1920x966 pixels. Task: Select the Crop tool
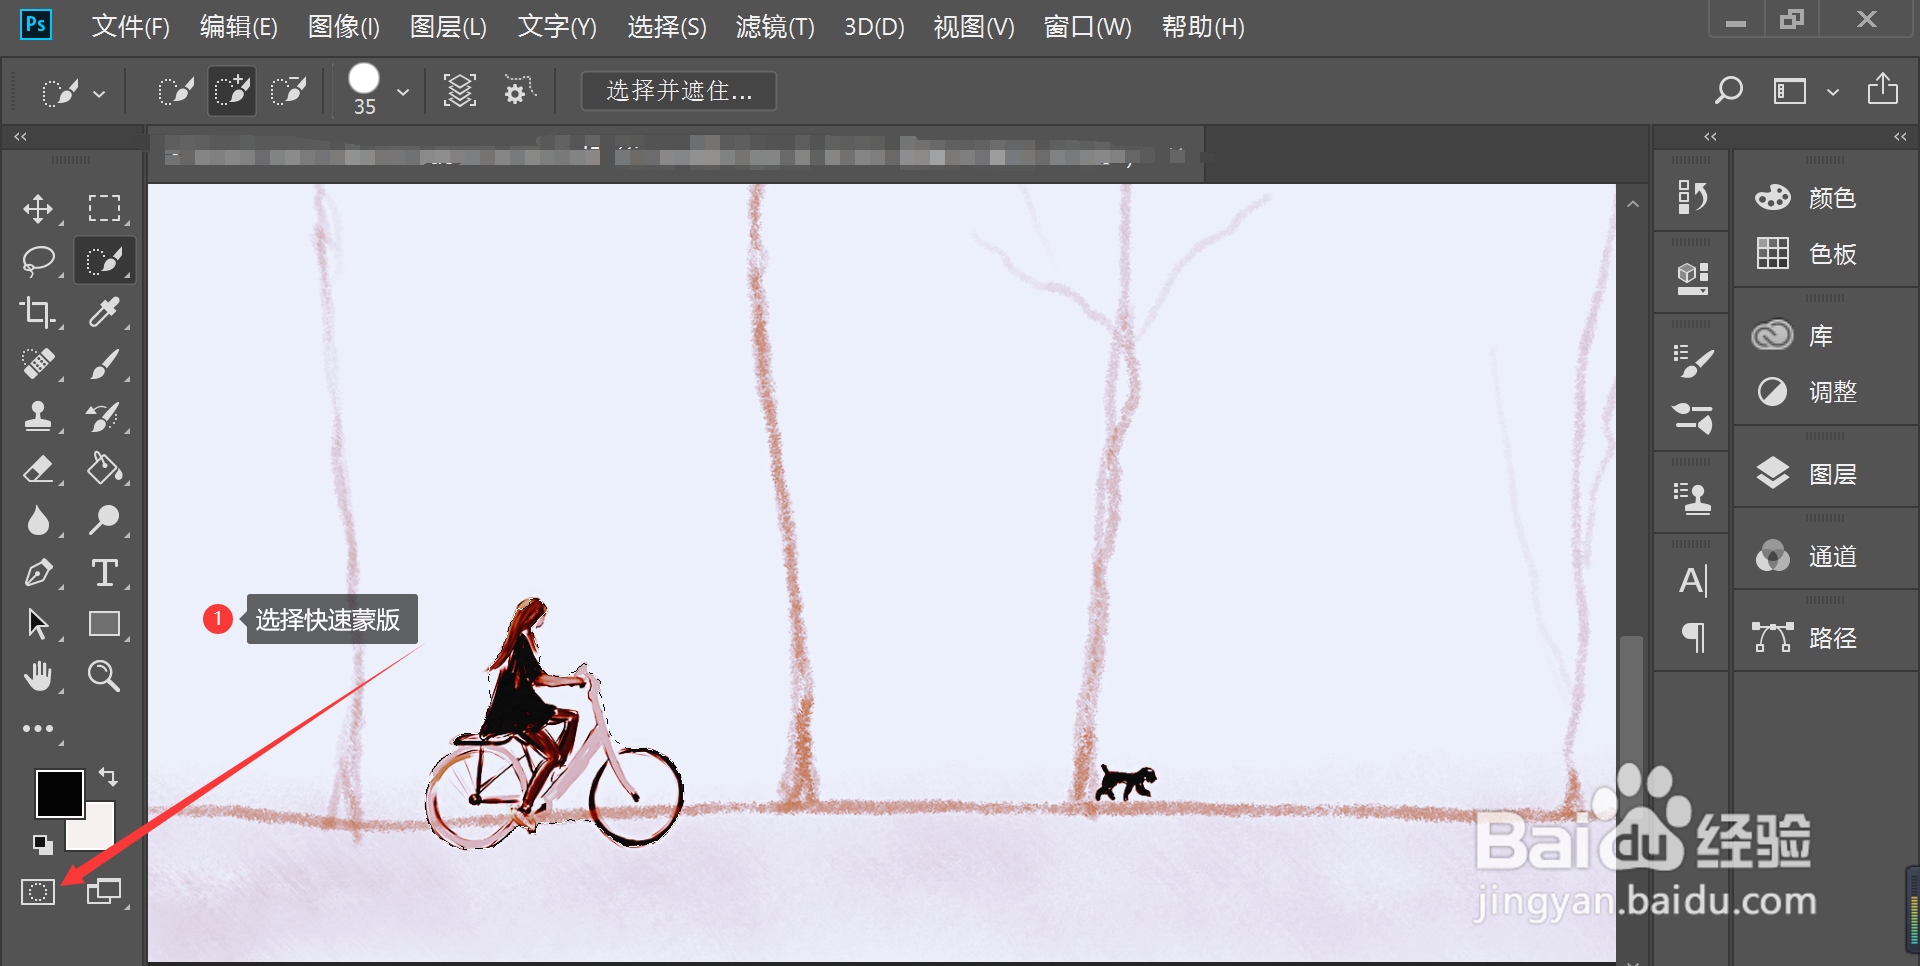(x=38, y=313)
